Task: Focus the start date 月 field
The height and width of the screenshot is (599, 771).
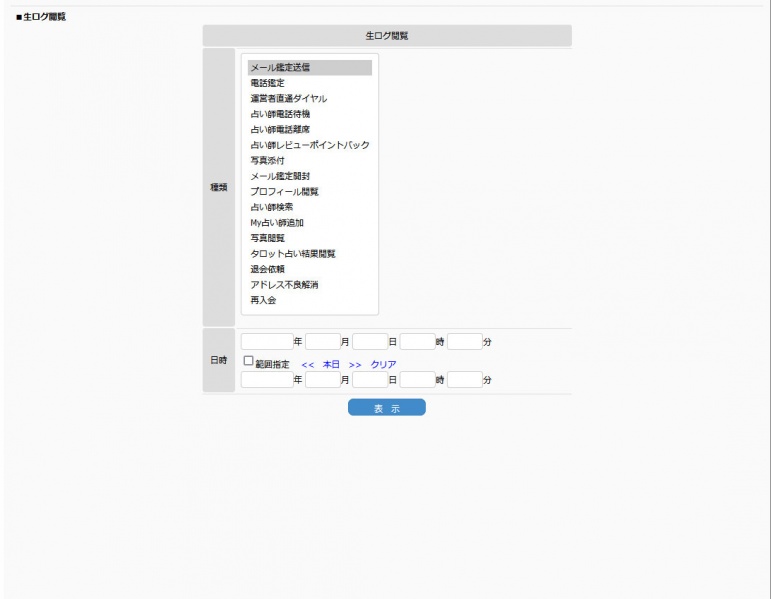Action: pyautogui.click(x=322, y=342)
